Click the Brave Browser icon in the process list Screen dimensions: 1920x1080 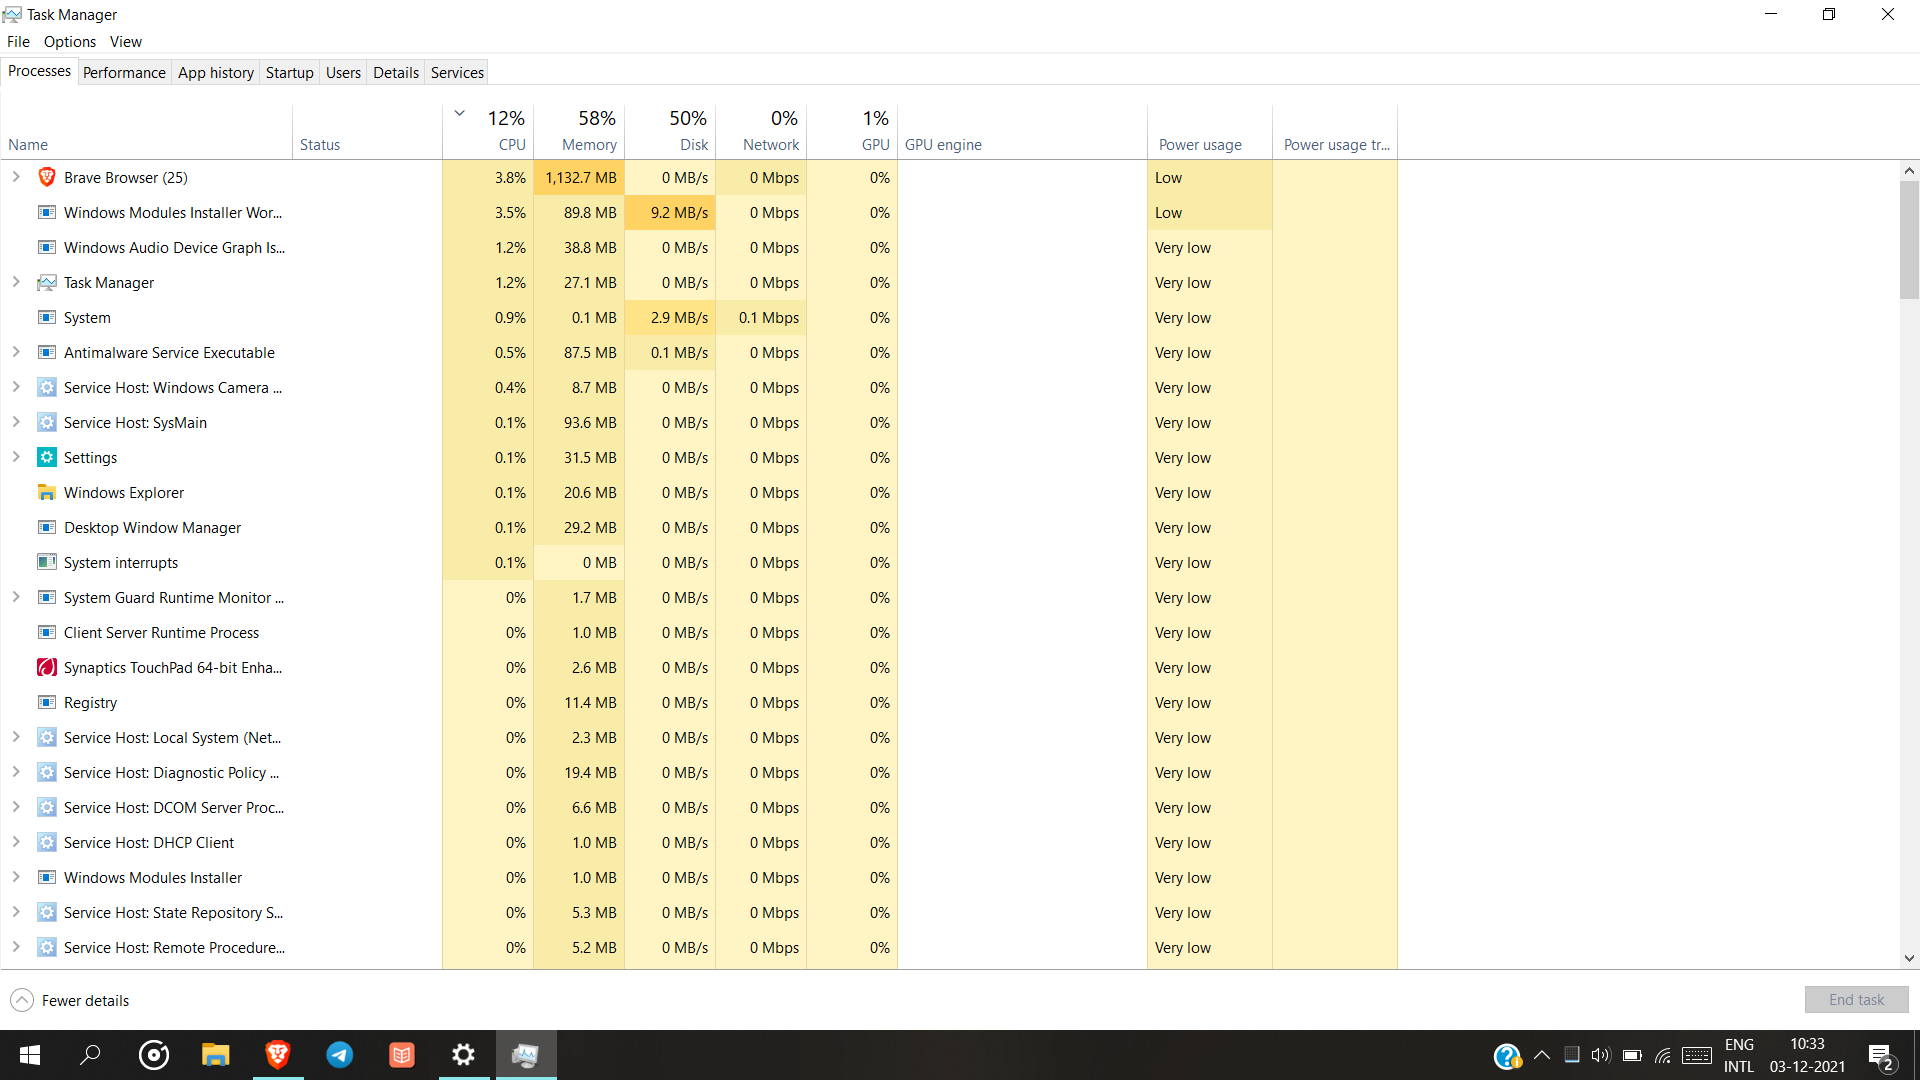pyautogui.click(x=47, y=177)
